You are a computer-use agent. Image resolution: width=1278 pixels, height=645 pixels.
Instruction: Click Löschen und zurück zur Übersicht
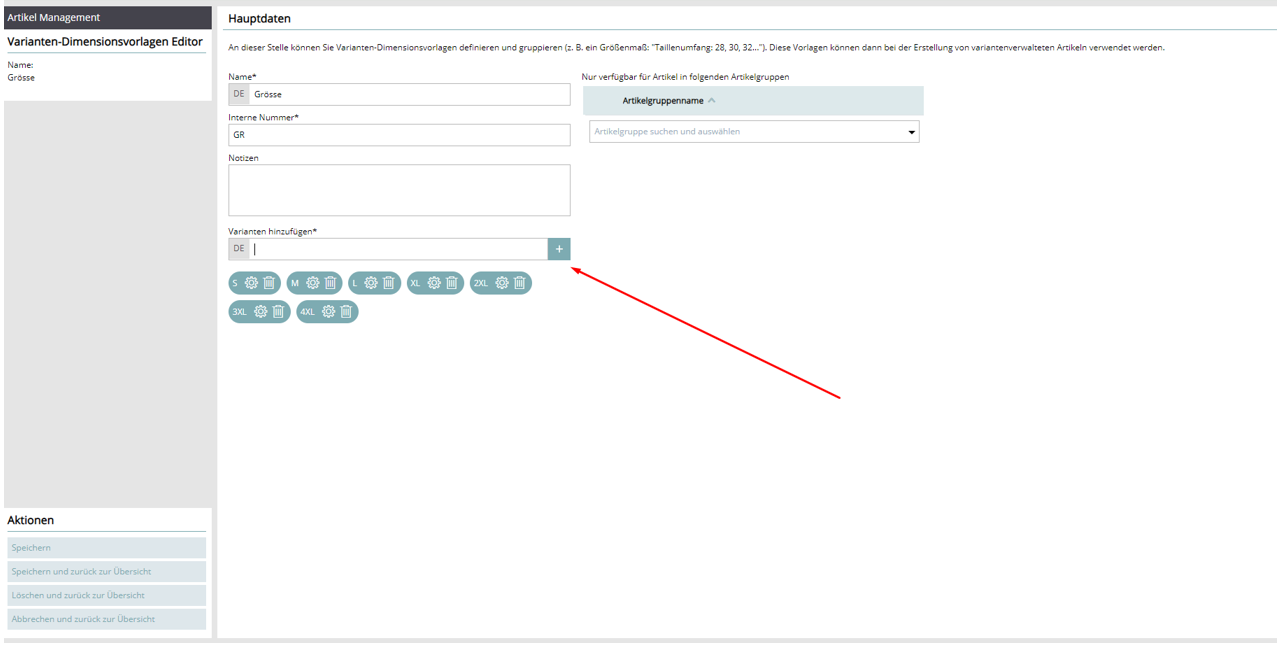coord(106,596)
